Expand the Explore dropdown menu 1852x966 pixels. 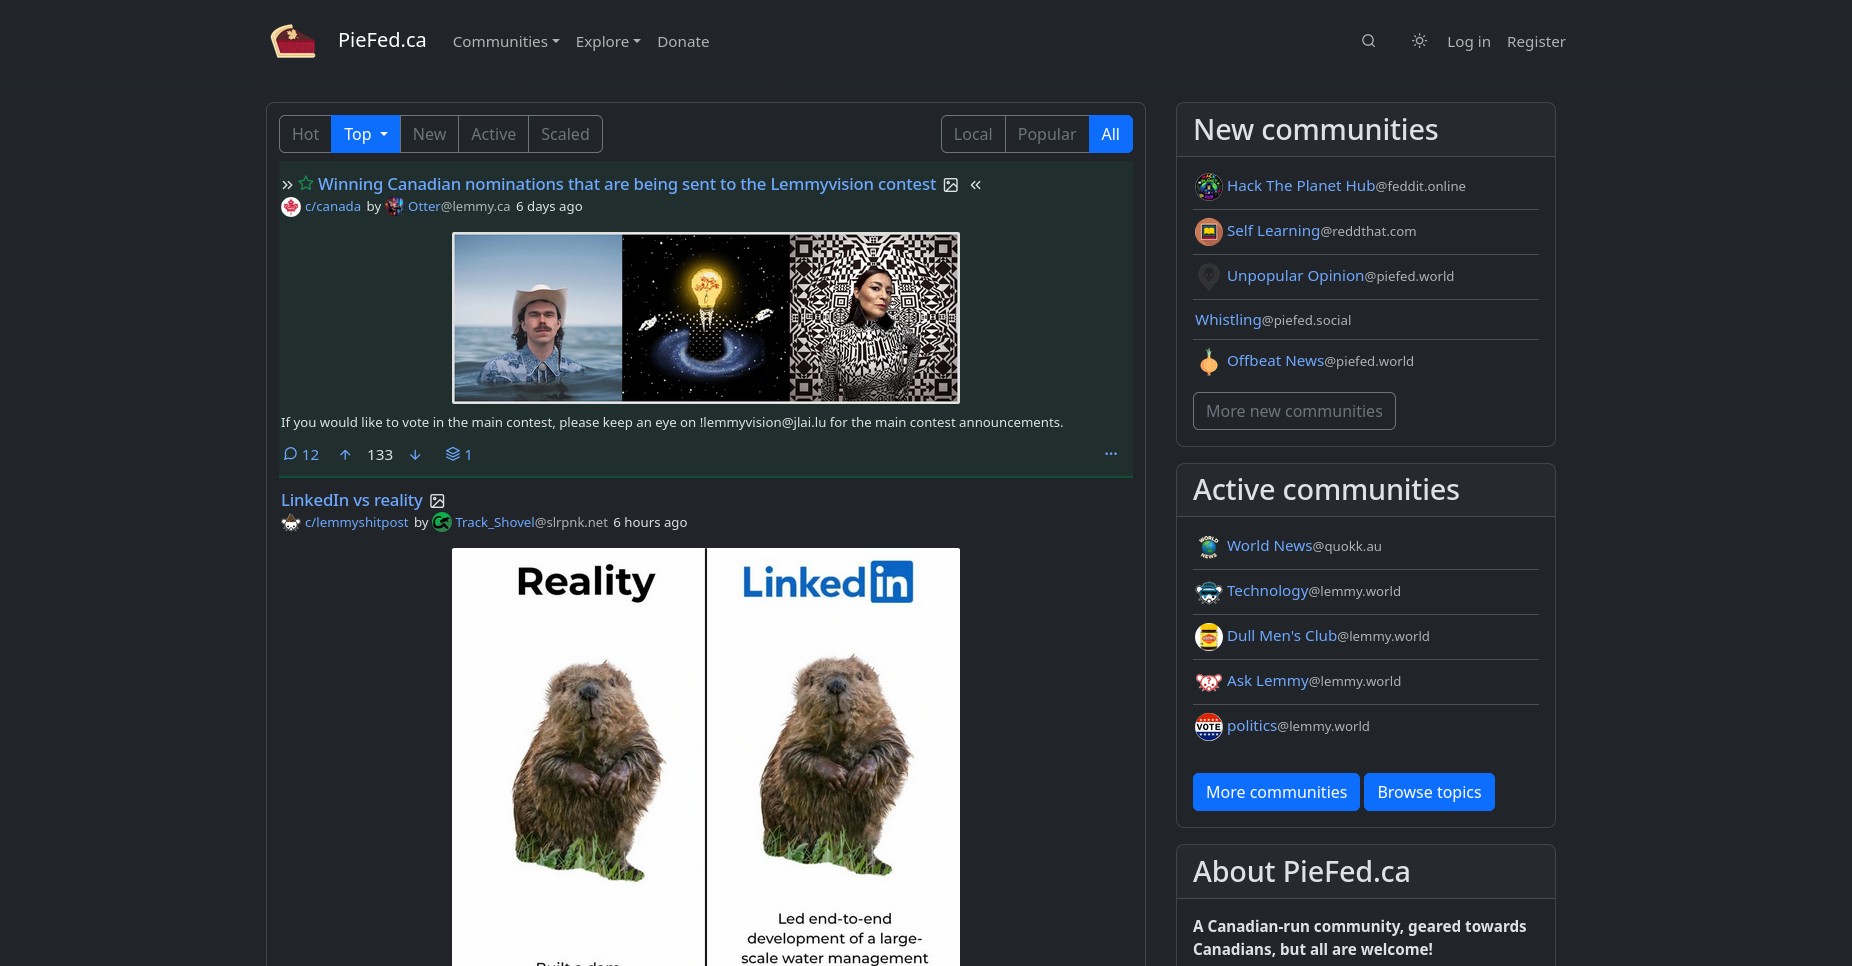(608, 41)
